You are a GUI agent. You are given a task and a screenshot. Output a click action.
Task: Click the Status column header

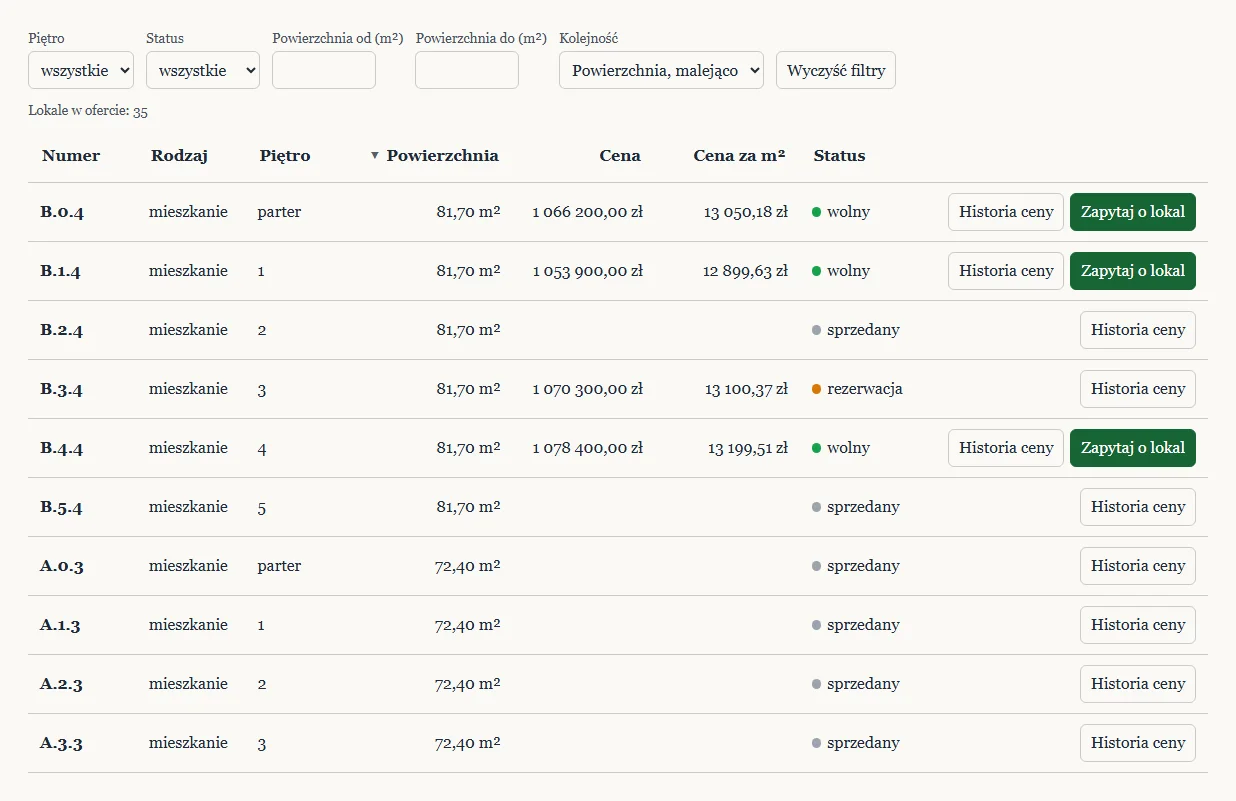point(840,155)
